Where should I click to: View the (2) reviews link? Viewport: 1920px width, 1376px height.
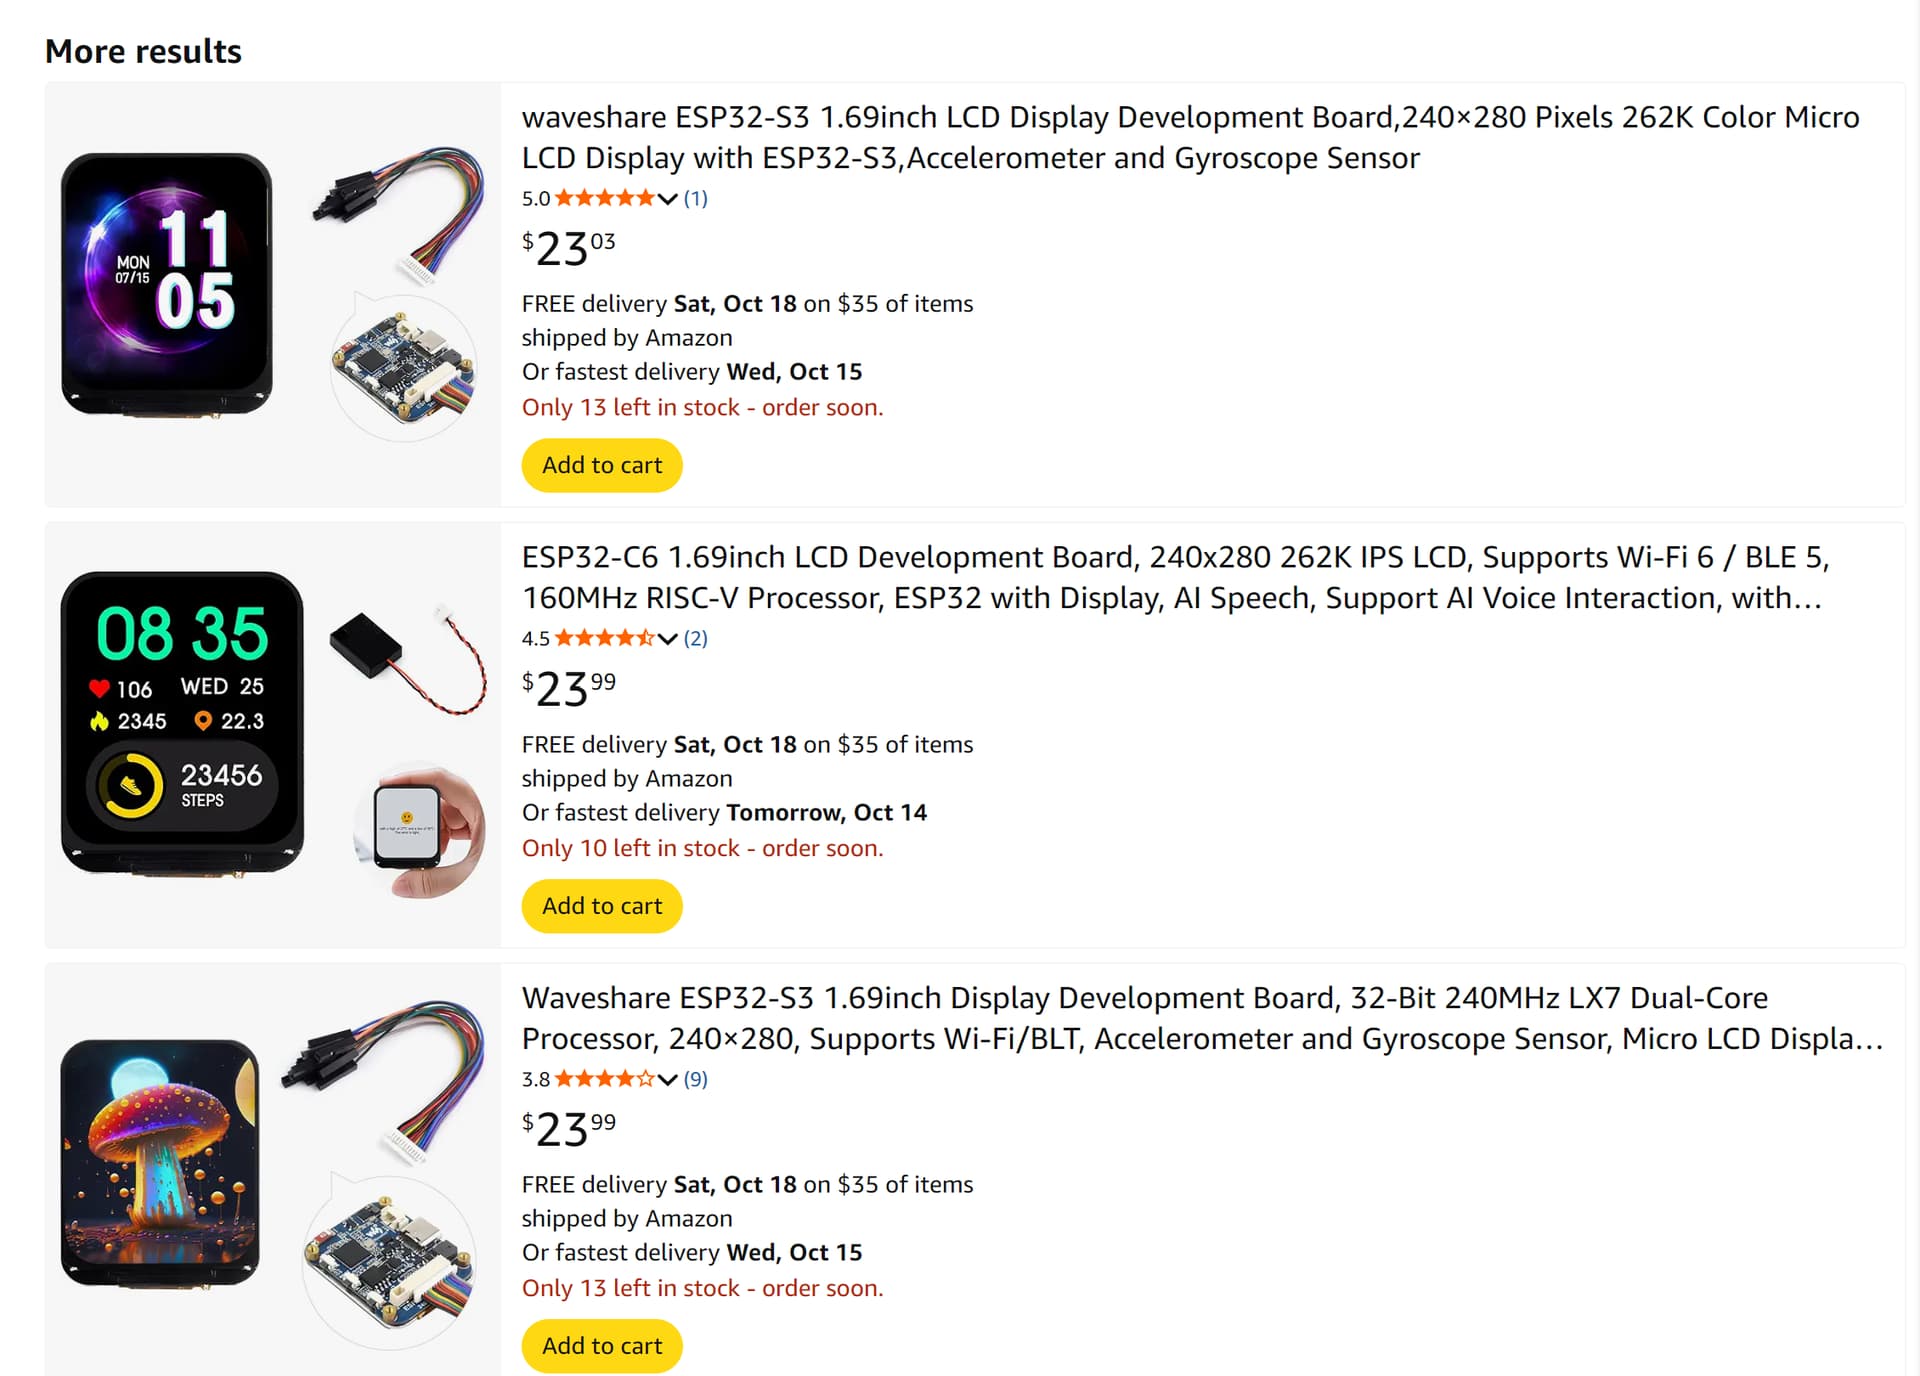[x=696, y=638]
